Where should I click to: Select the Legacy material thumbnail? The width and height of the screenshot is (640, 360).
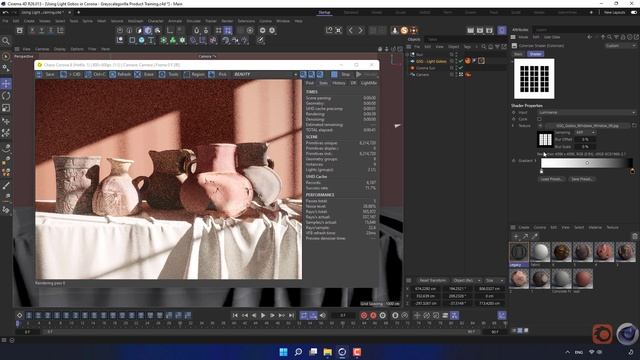pos(519,252)
